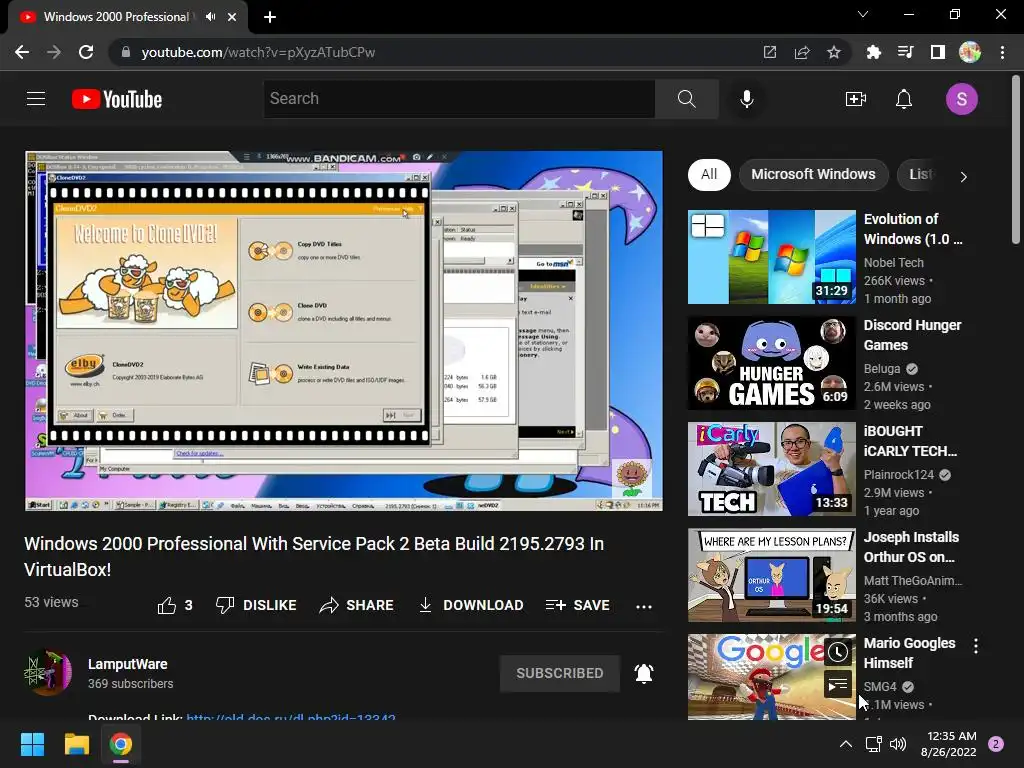Select the Microsoft Windows filter chip
Screen dimensions: 1024x768
point(813,174)
